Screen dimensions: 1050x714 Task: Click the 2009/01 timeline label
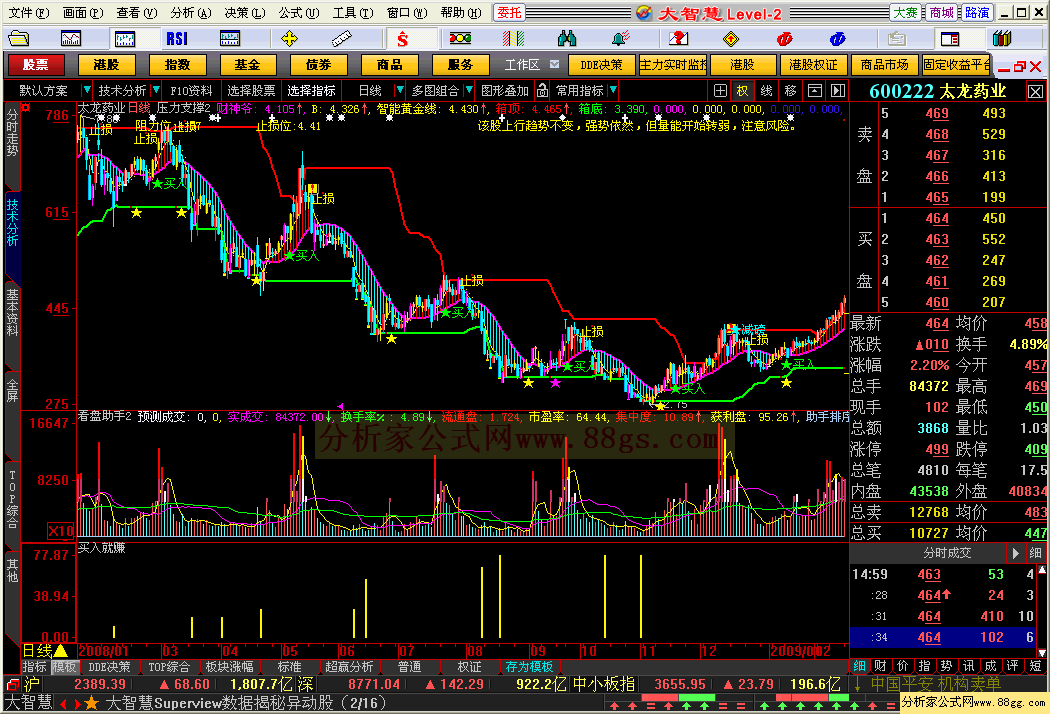(792, 651)
